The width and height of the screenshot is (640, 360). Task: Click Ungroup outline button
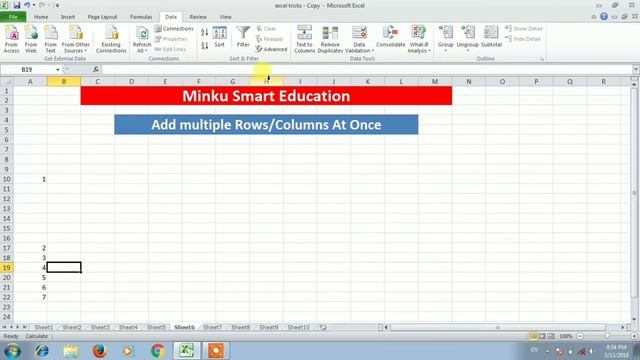tap(467, 38)
